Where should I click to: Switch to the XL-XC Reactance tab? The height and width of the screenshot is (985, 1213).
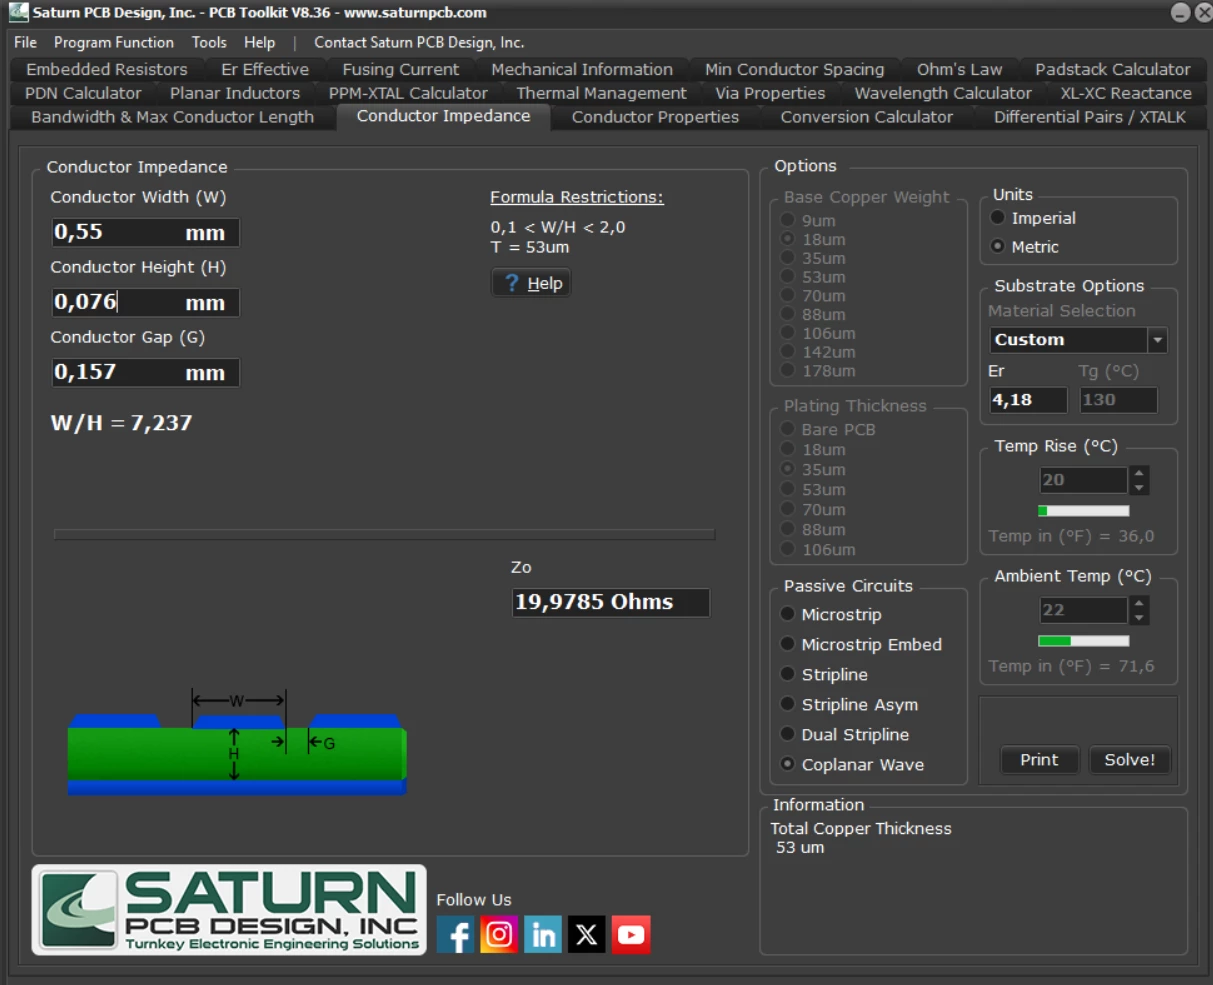1126,93
